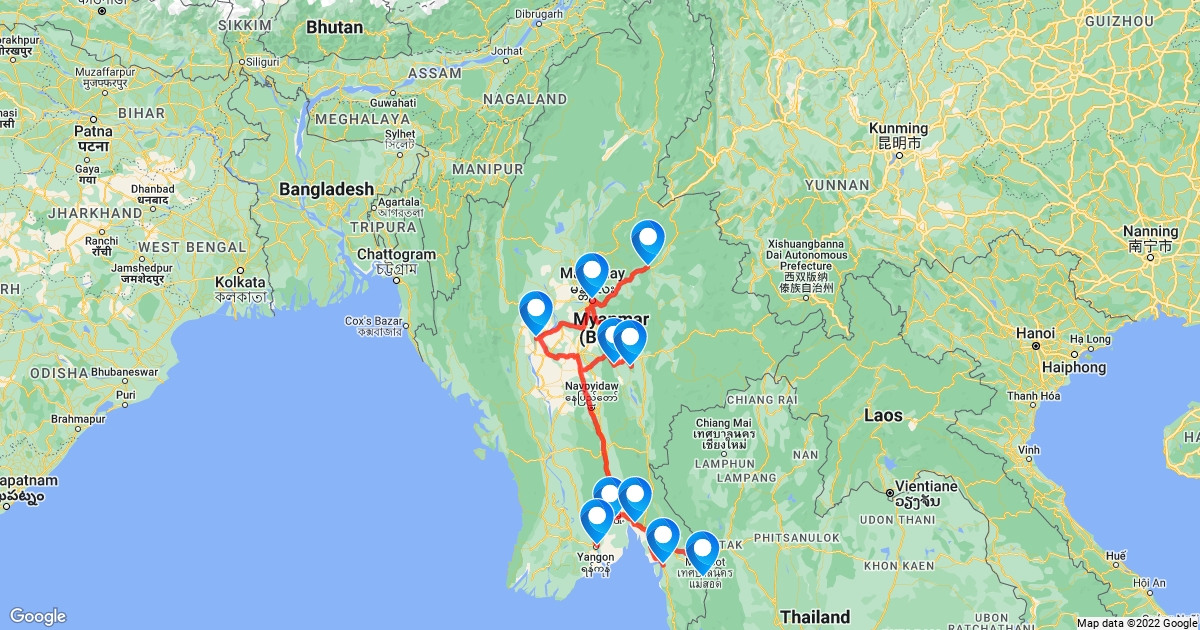Click the Map data ©2022 Google attribution
The height and width of the screenshot is (630, 1200).
[x=1135, y=623]
